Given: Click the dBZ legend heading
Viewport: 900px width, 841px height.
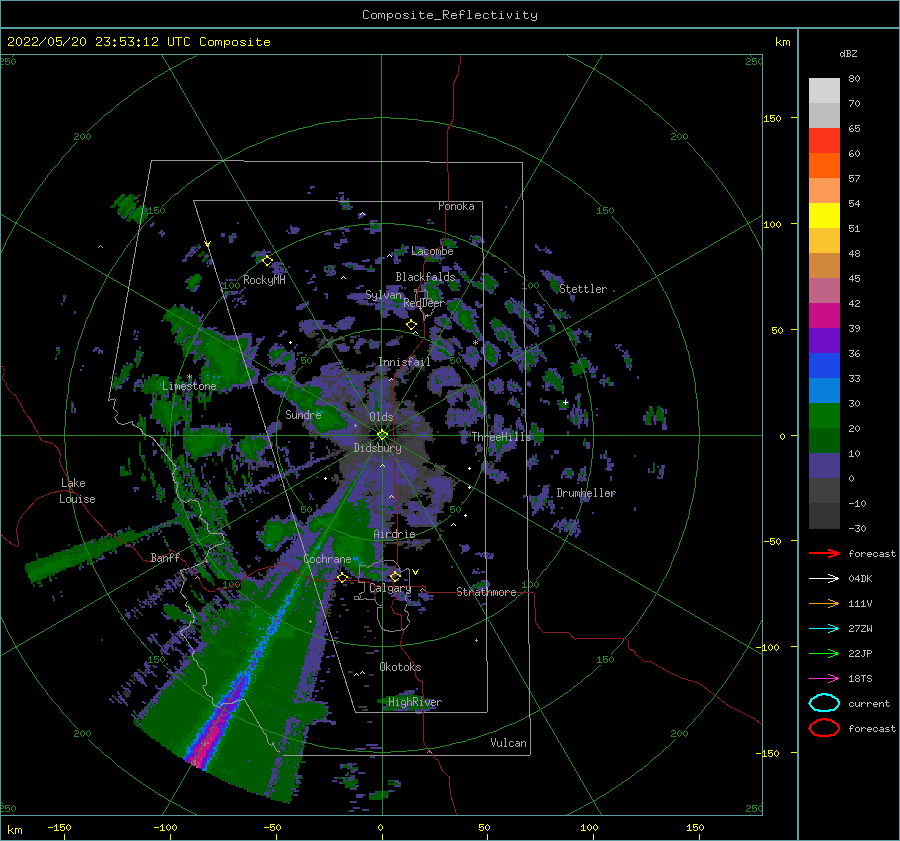Looking at the screenshot, I should (x=848, y=54).
